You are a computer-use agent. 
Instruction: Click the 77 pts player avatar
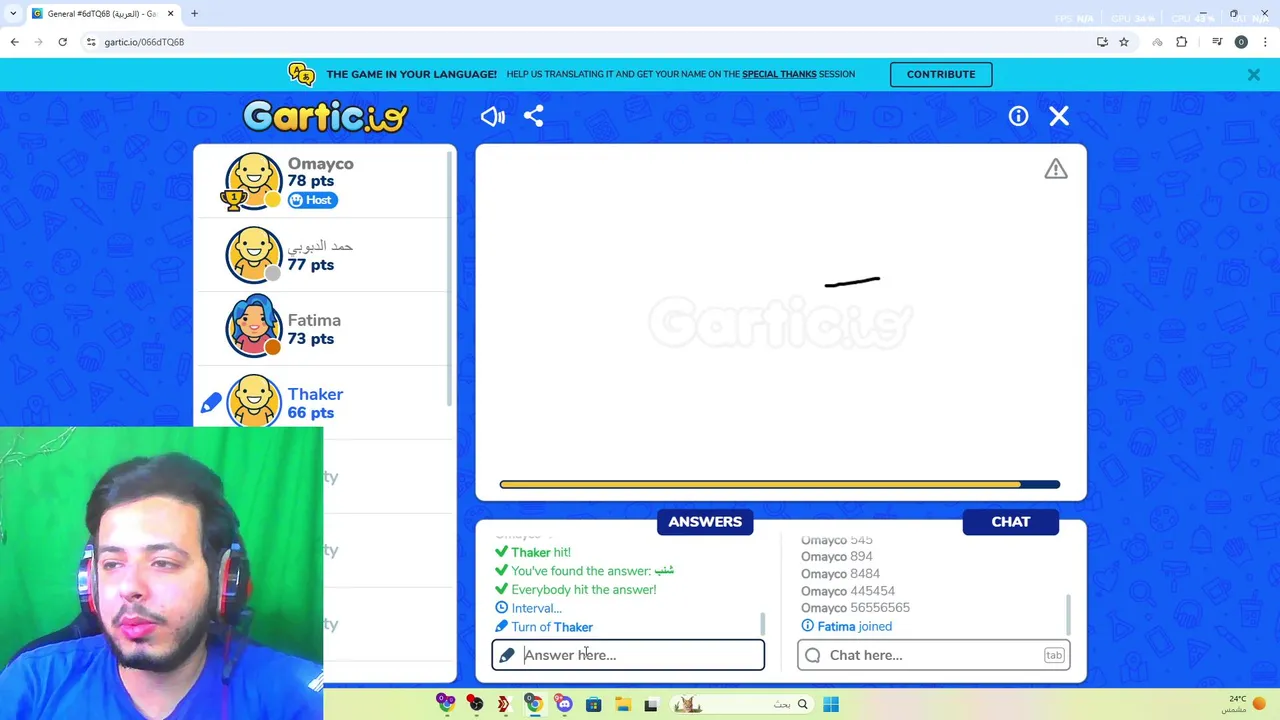[253, 255]
